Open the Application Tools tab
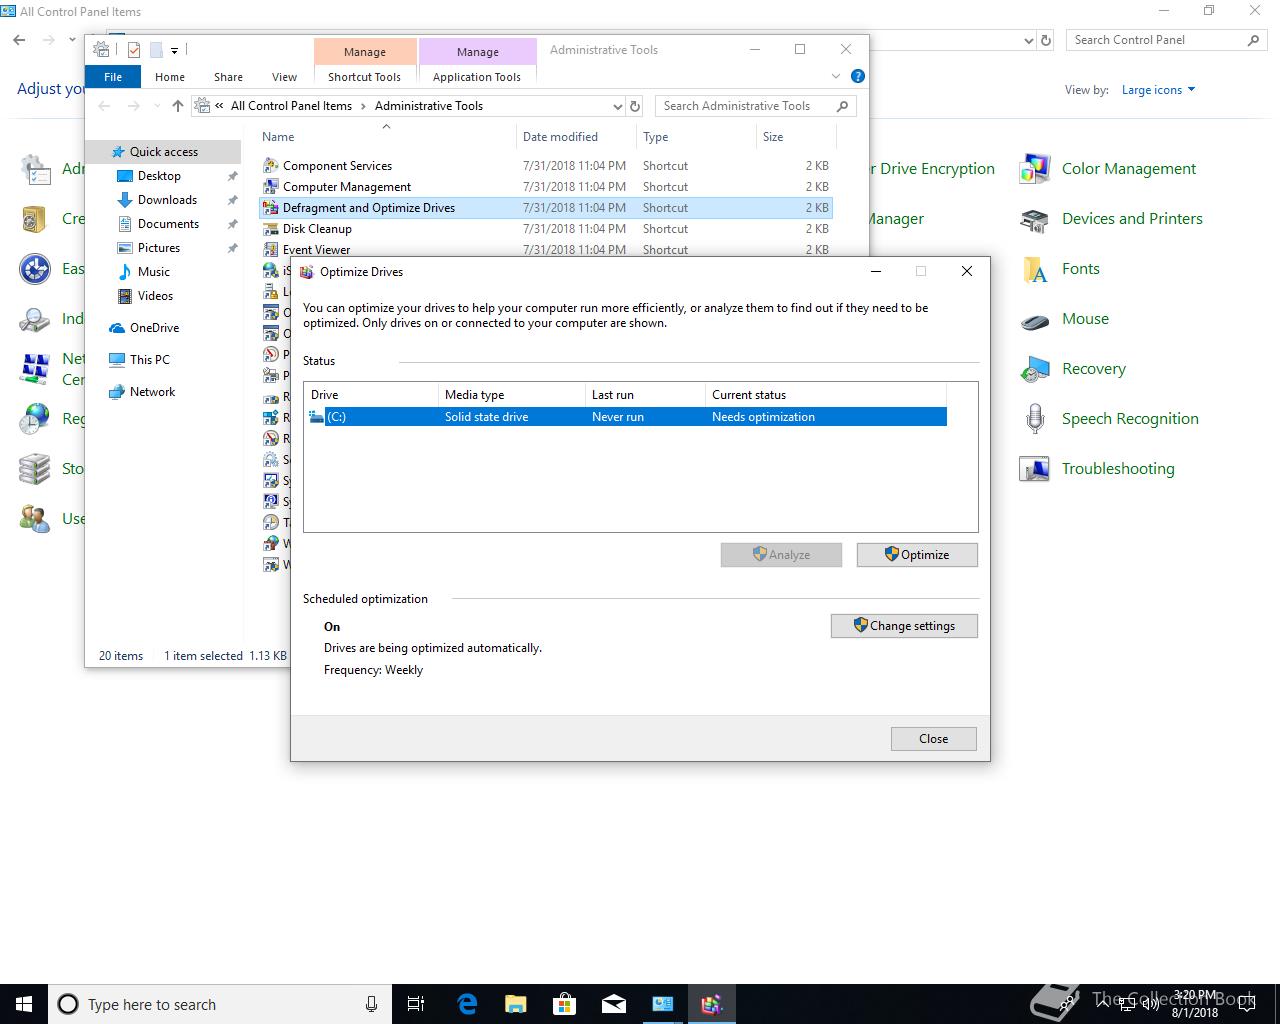The width and height of the screenshot is (1280, 1024). point(477,77)
